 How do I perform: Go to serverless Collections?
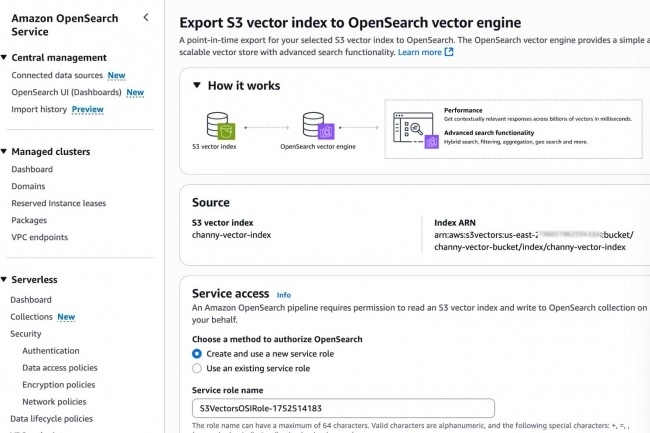(x=31, y=317)
